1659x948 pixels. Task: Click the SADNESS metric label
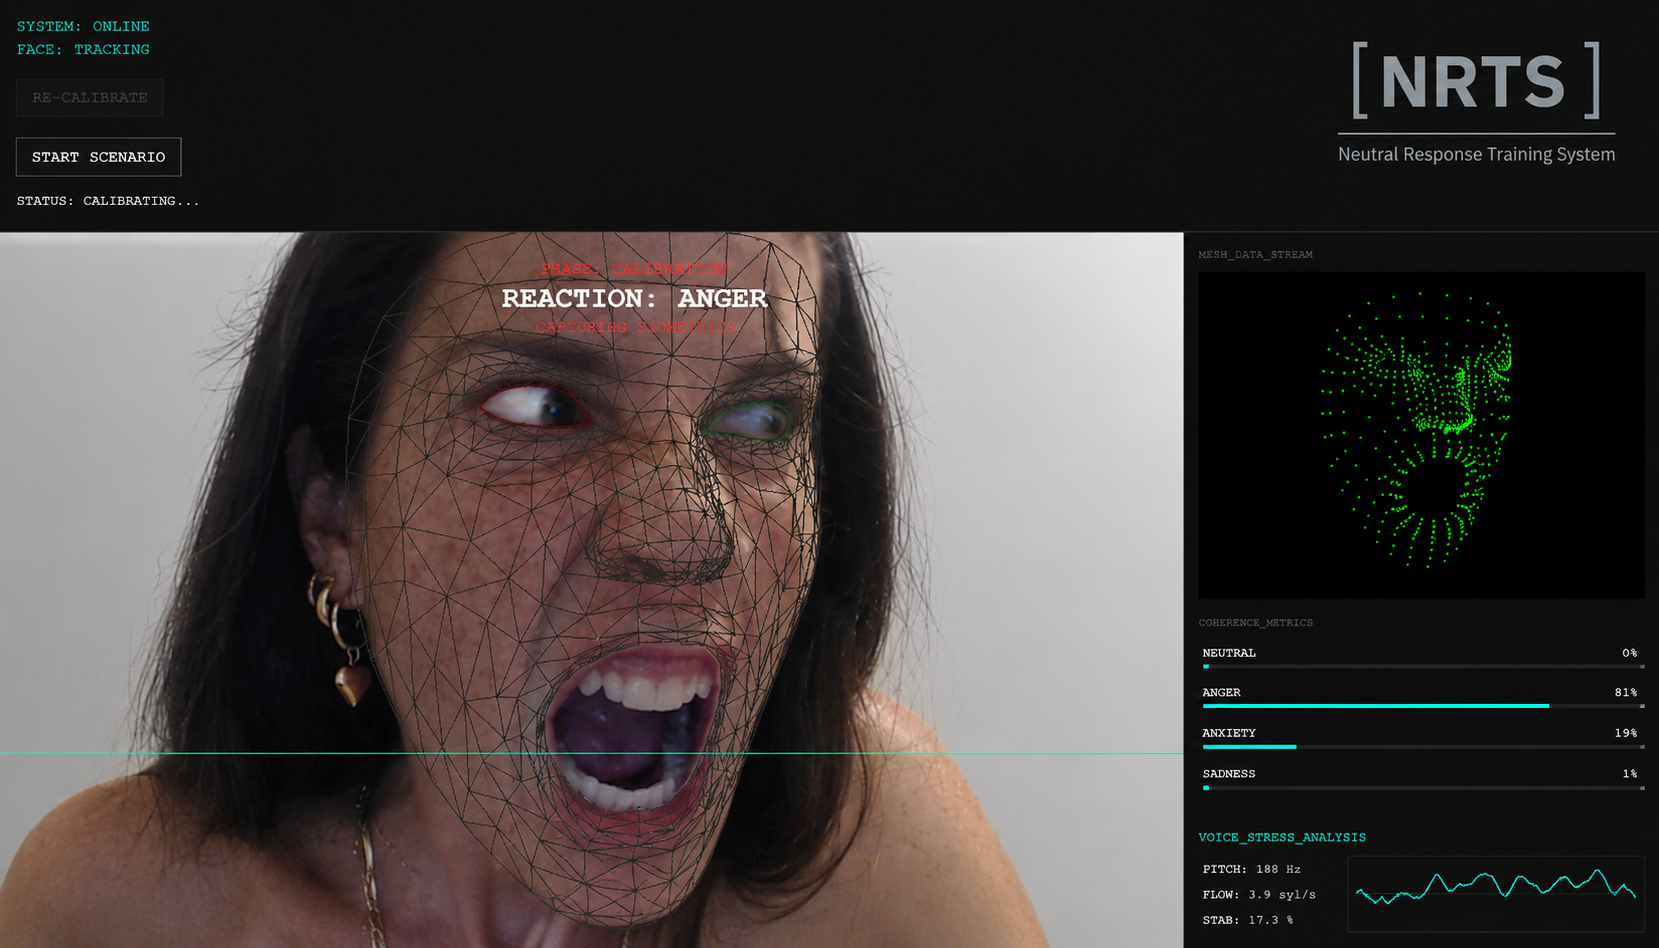point(1229,774)
